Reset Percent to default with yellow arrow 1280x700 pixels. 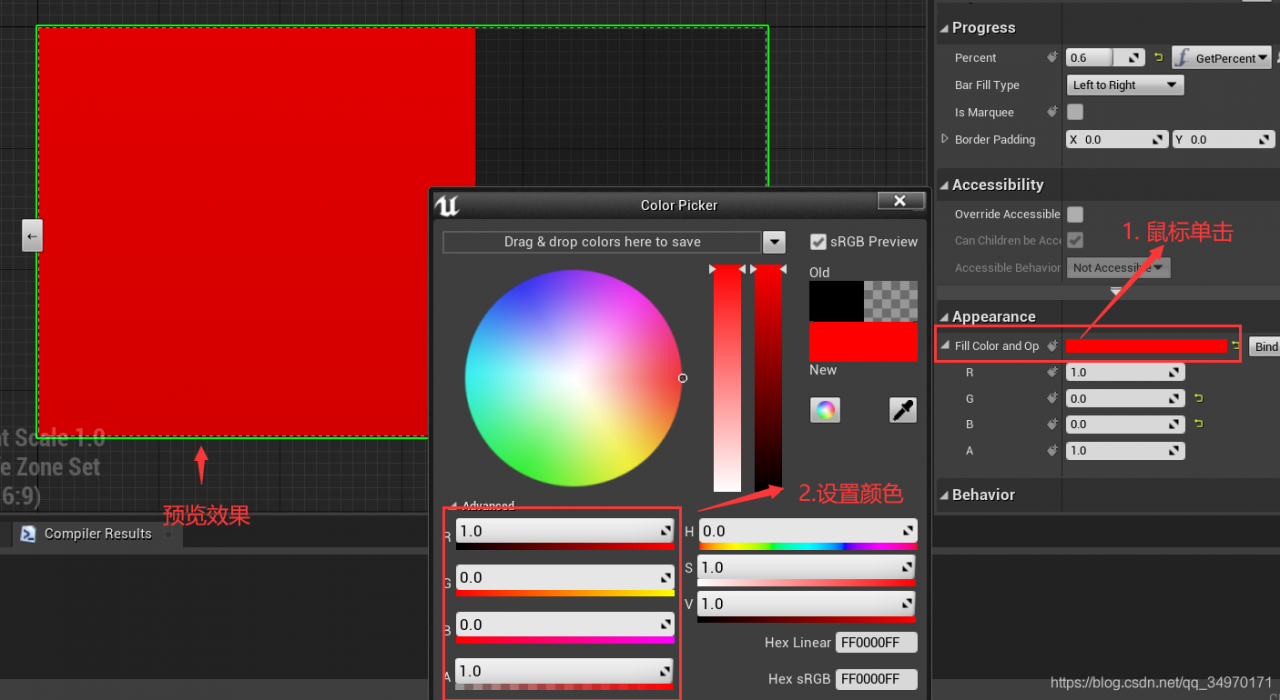pyautogui.click(x=1159, y=58)
